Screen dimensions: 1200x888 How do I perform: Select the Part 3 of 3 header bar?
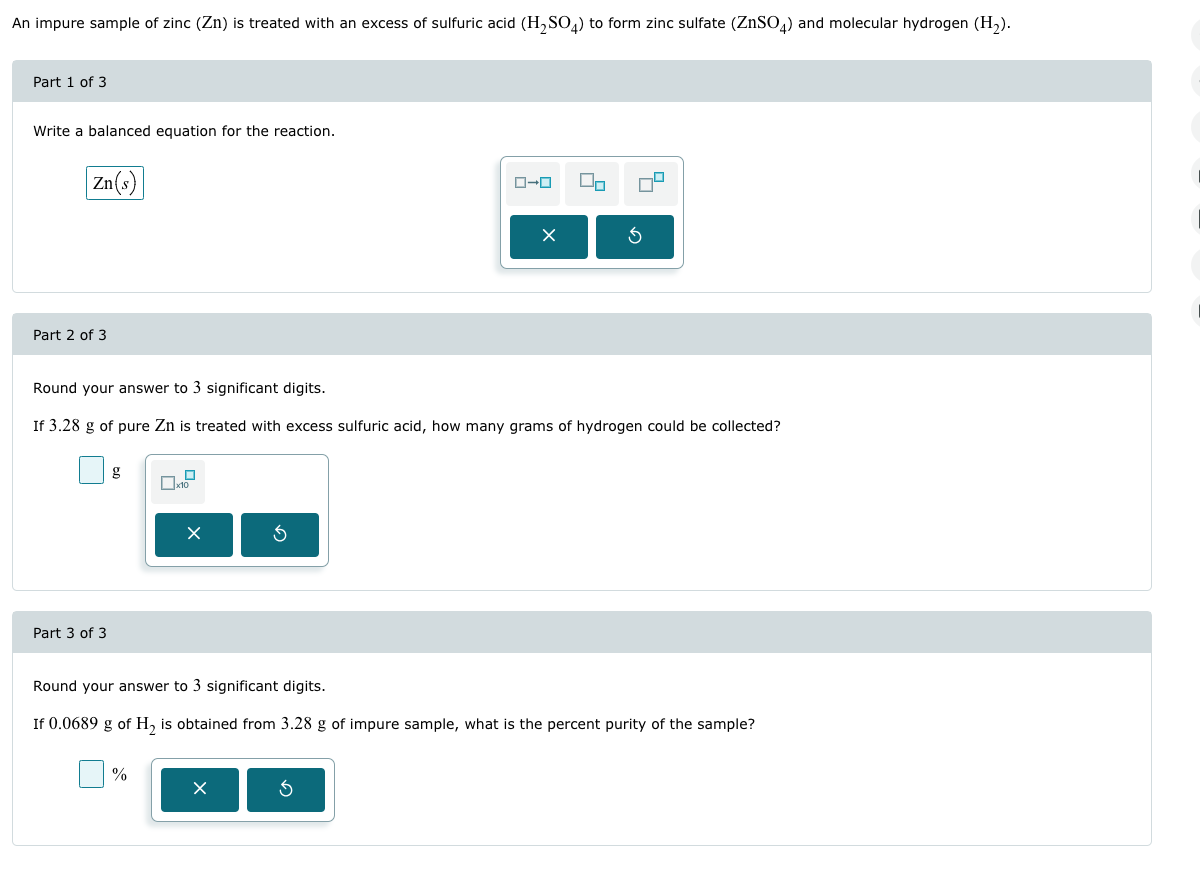580,632
